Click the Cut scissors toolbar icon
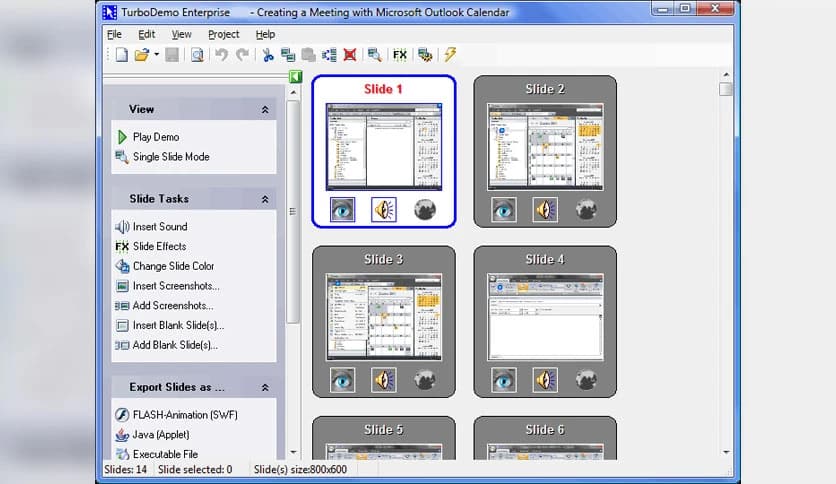836x484 pixels. [268, 55]
